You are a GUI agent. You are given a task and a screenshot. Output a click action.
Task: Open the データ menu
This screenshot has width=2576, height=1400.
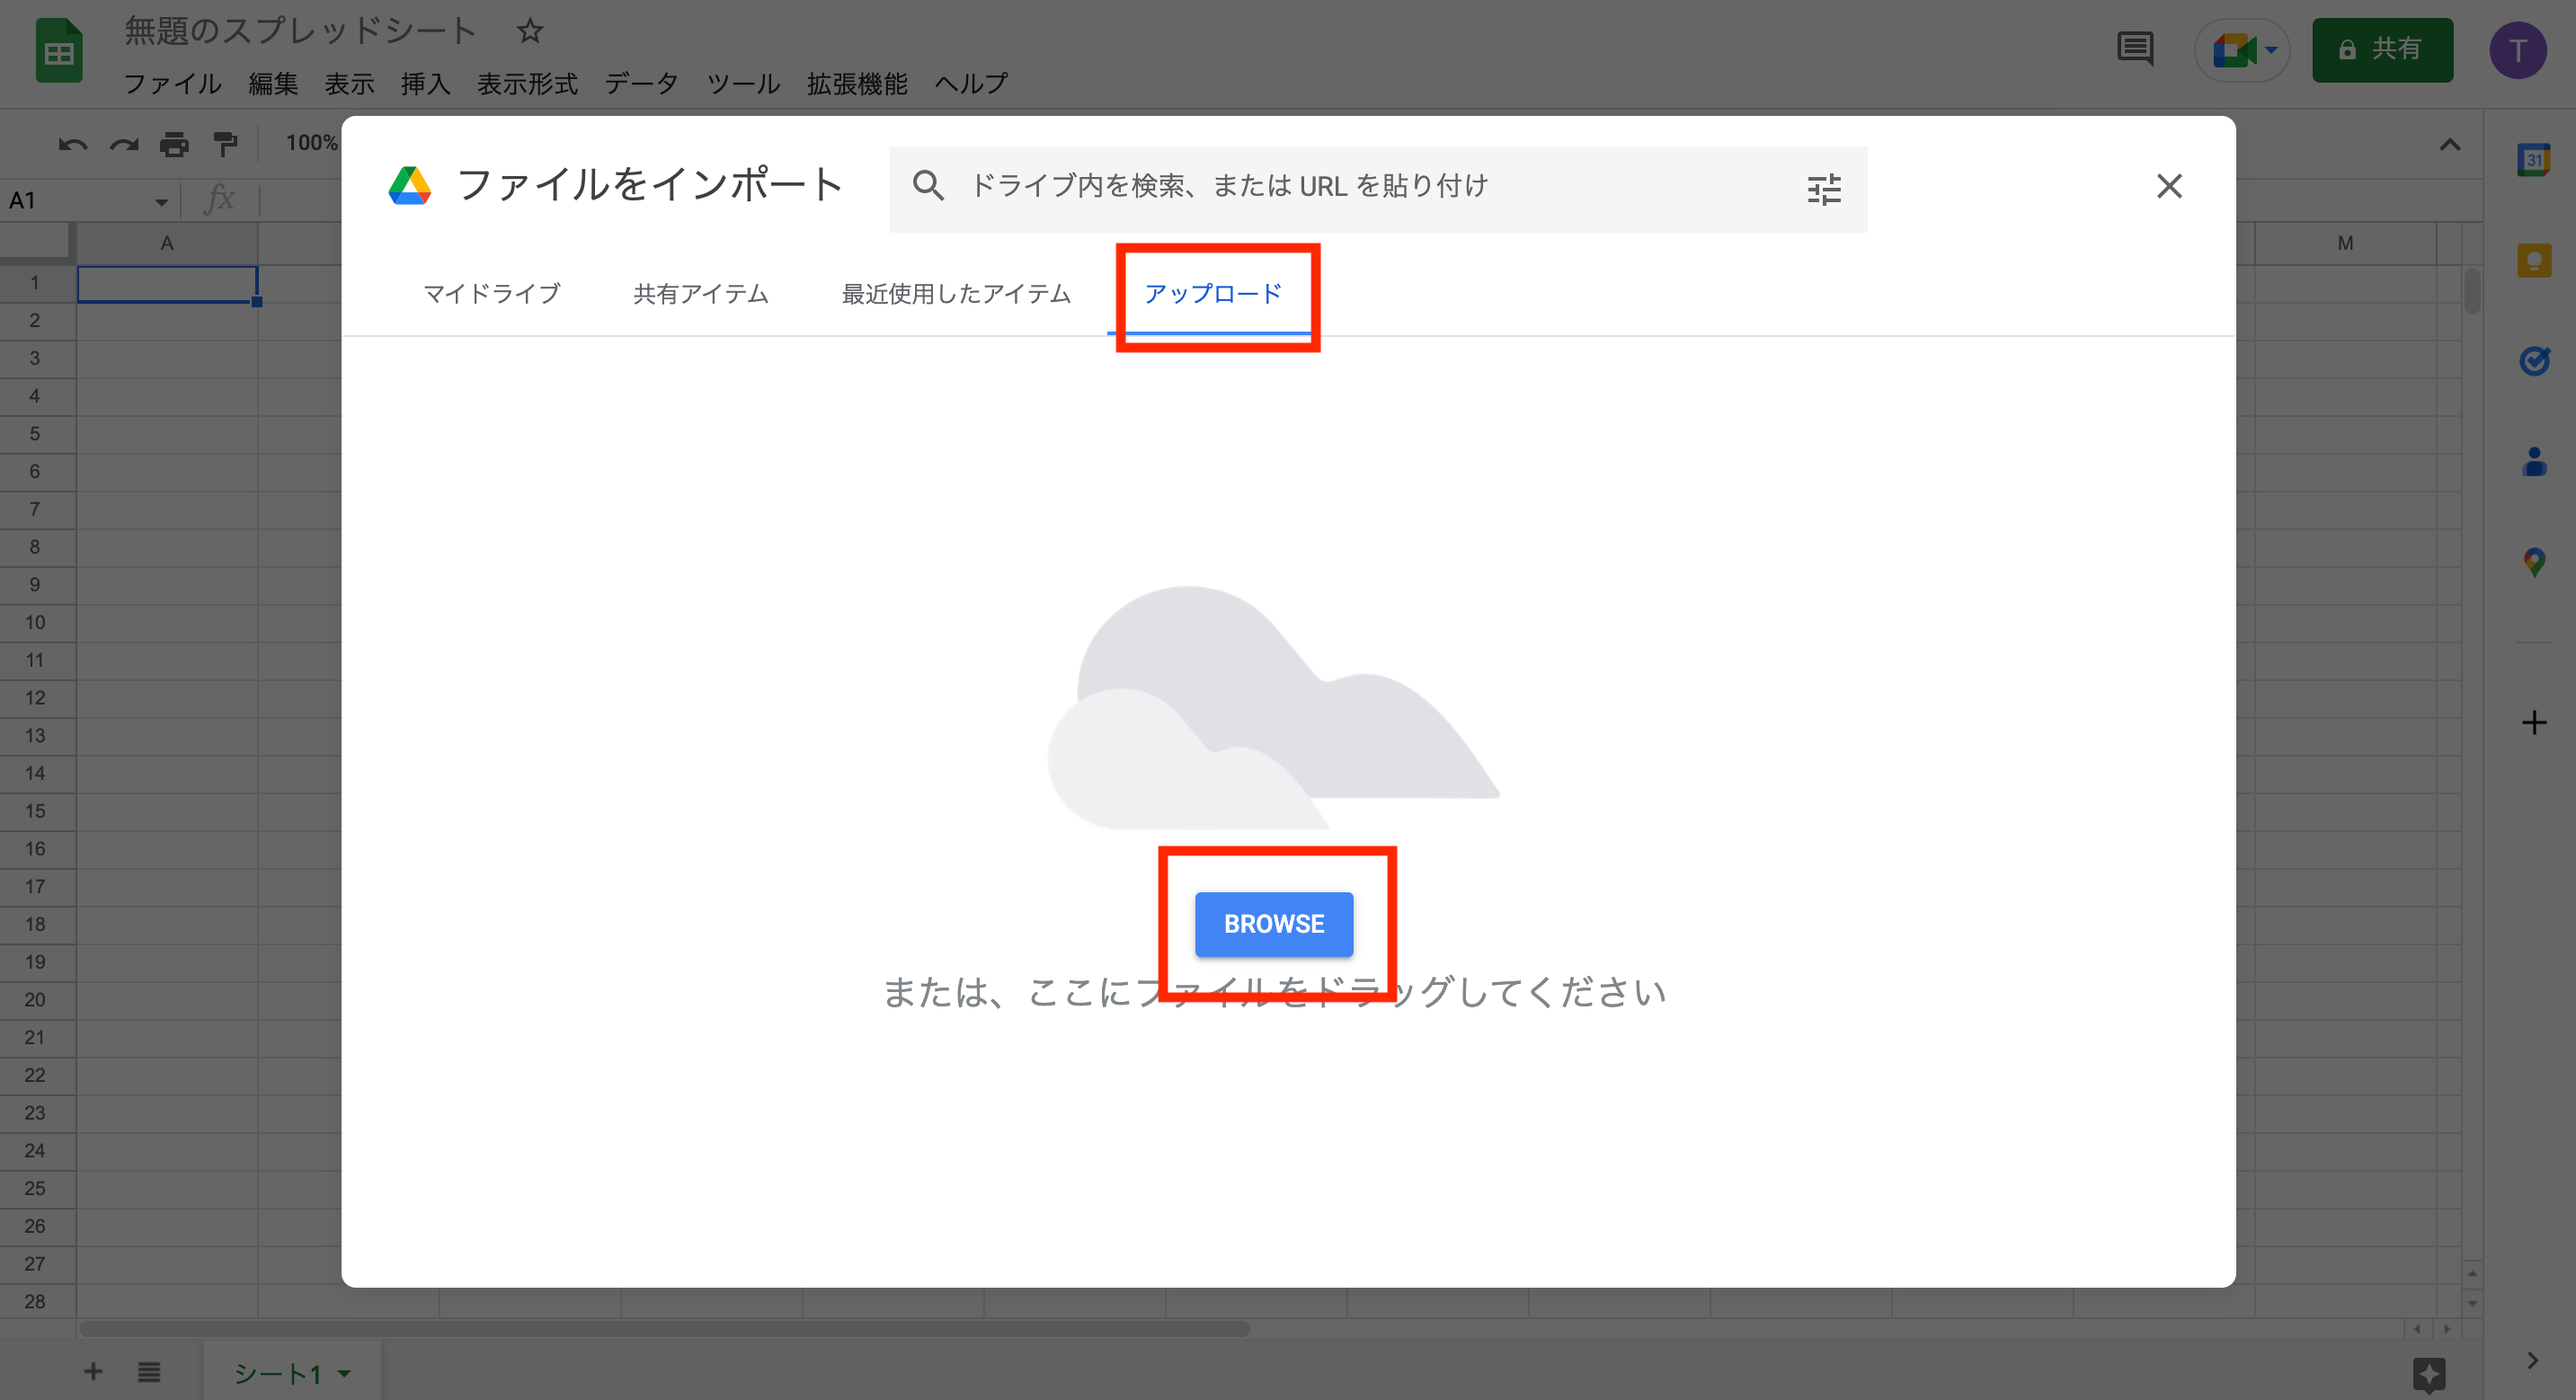tap(641, 84)
